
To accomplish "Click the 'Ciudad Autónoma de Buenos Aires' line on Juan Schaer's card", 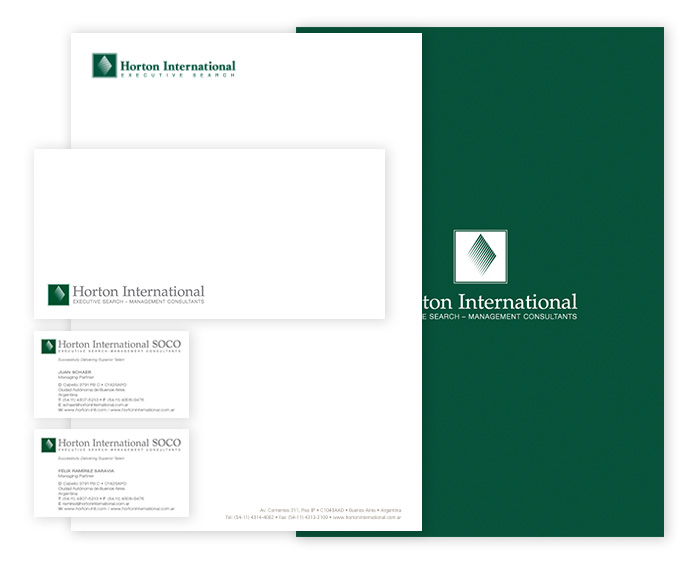I will [x=91, y=390].
